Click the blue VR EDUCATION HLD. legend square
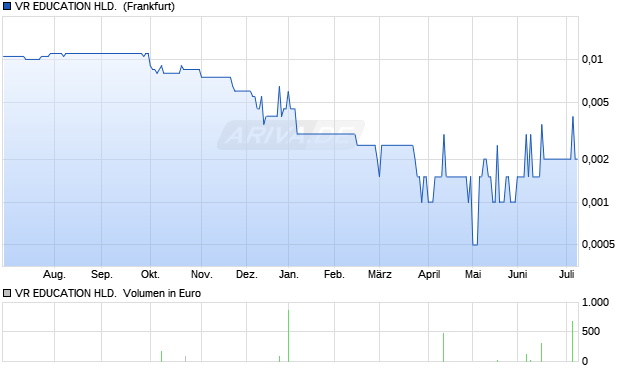Screen dimensions: 620x371 coord(7,7)
